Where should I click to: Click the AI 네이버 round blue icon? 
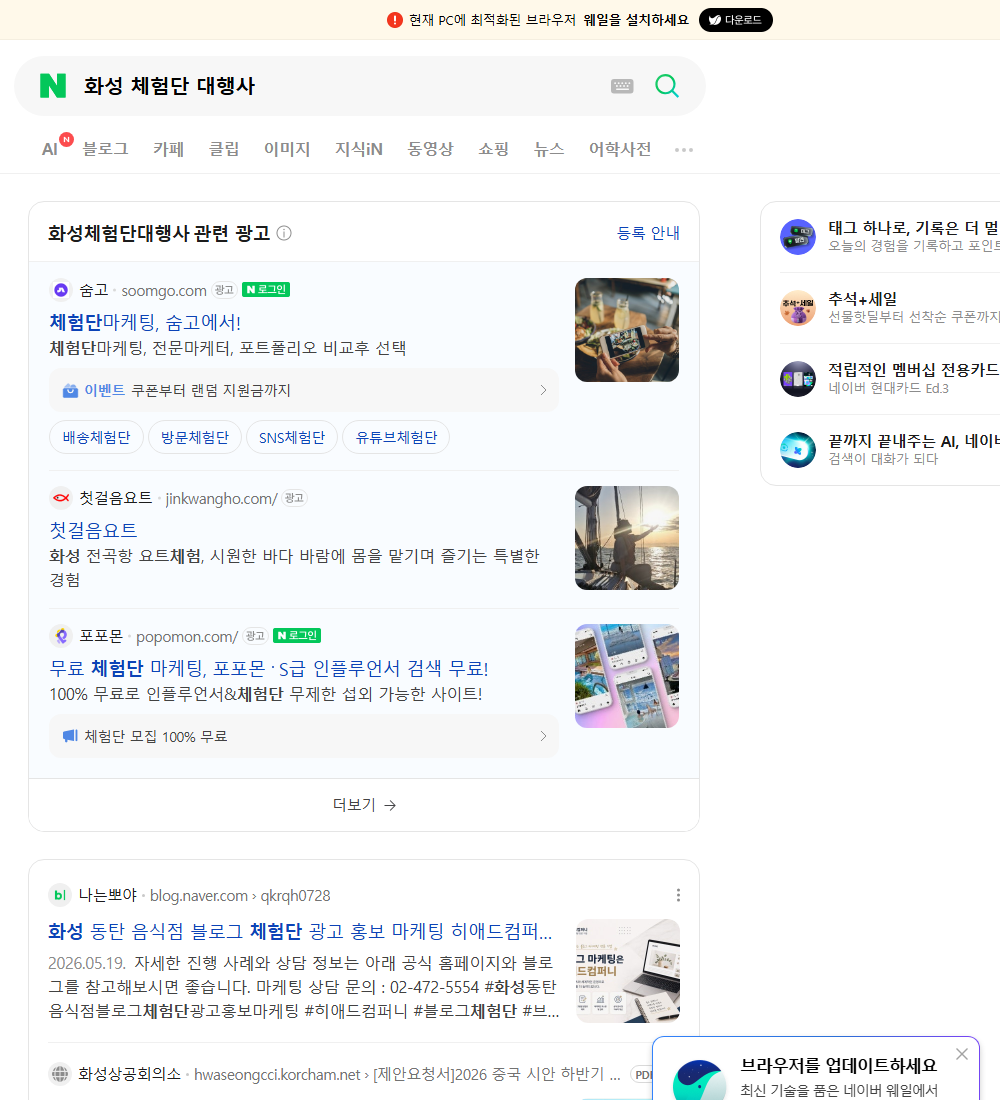click(x=798, y=450)
